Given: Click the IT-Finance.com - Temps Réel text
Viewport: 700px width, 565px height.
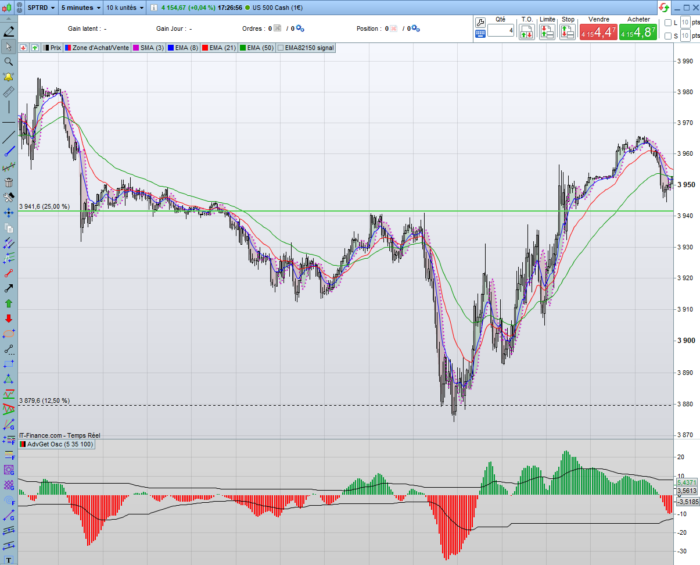Looking at the screenshot, I should [x=60, y=436].
